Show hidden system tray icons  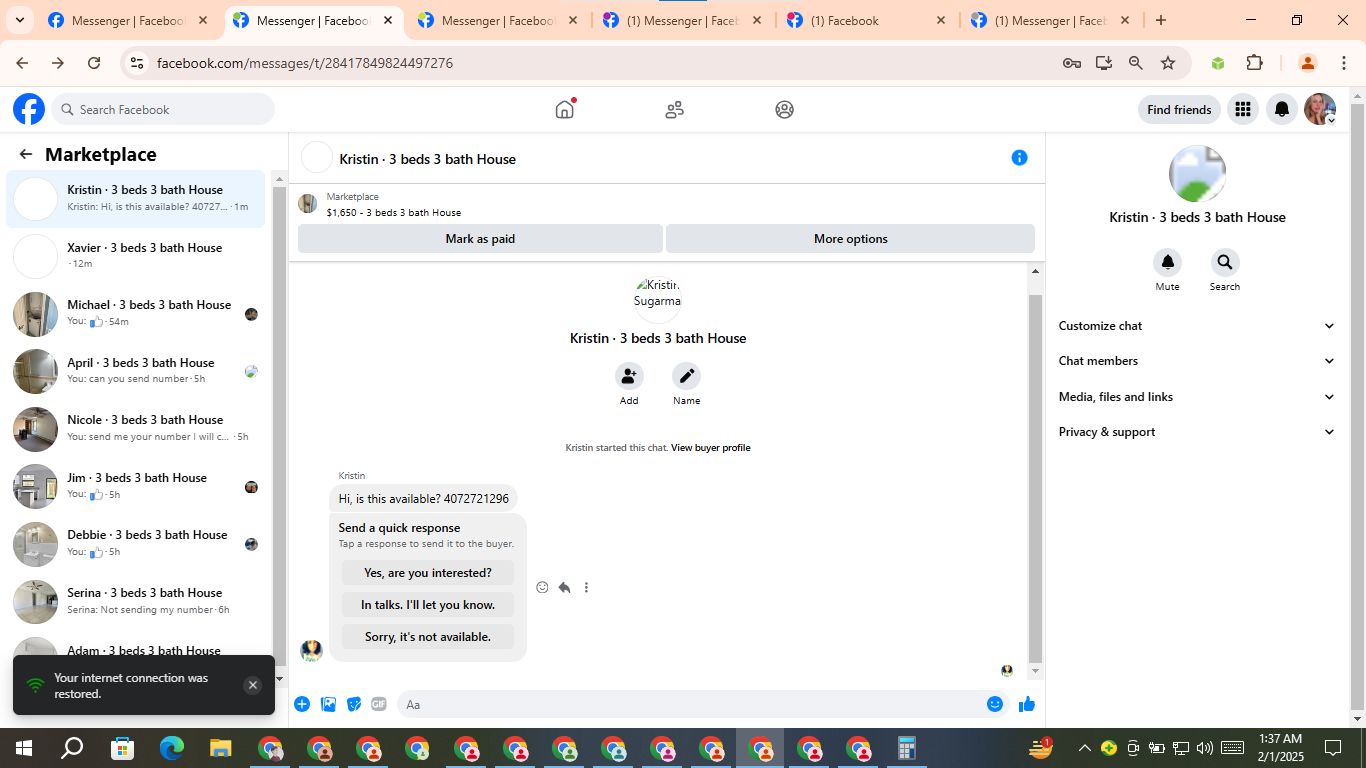pyautogui.click(x=1084, y=748)
